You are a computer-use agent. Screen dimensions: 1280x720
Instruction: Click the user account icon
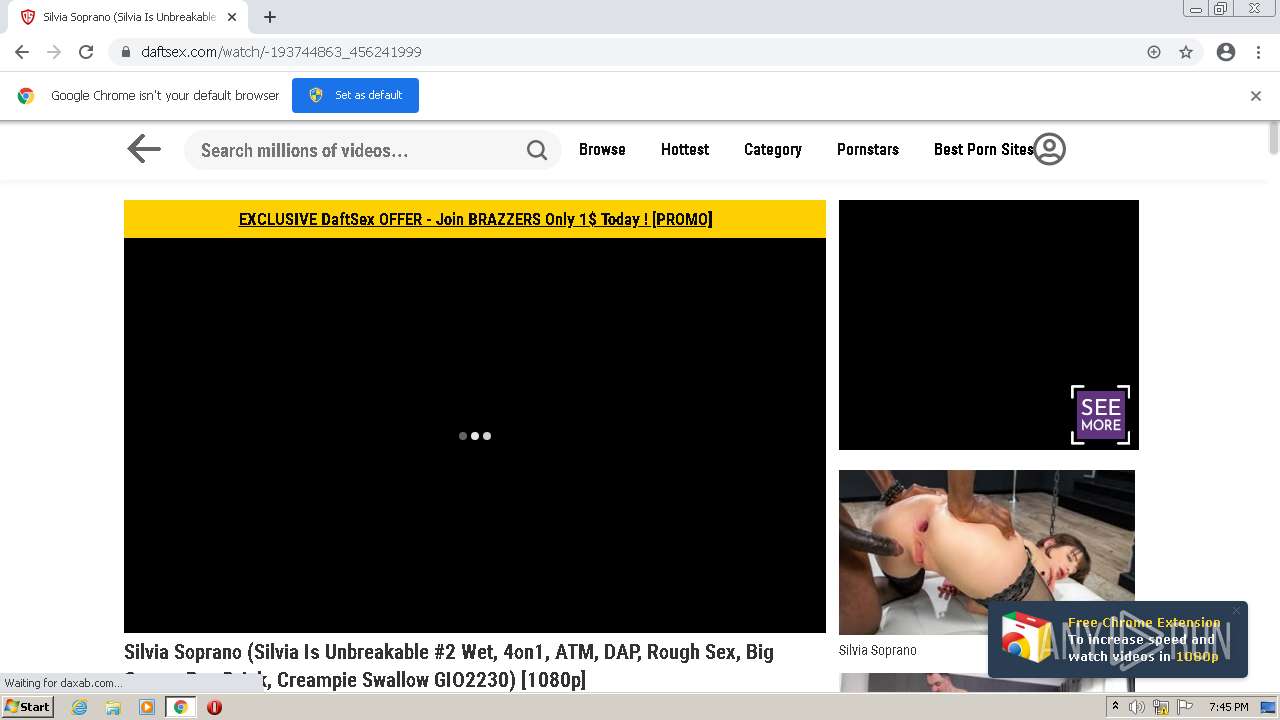click(x=1049, y=149)
